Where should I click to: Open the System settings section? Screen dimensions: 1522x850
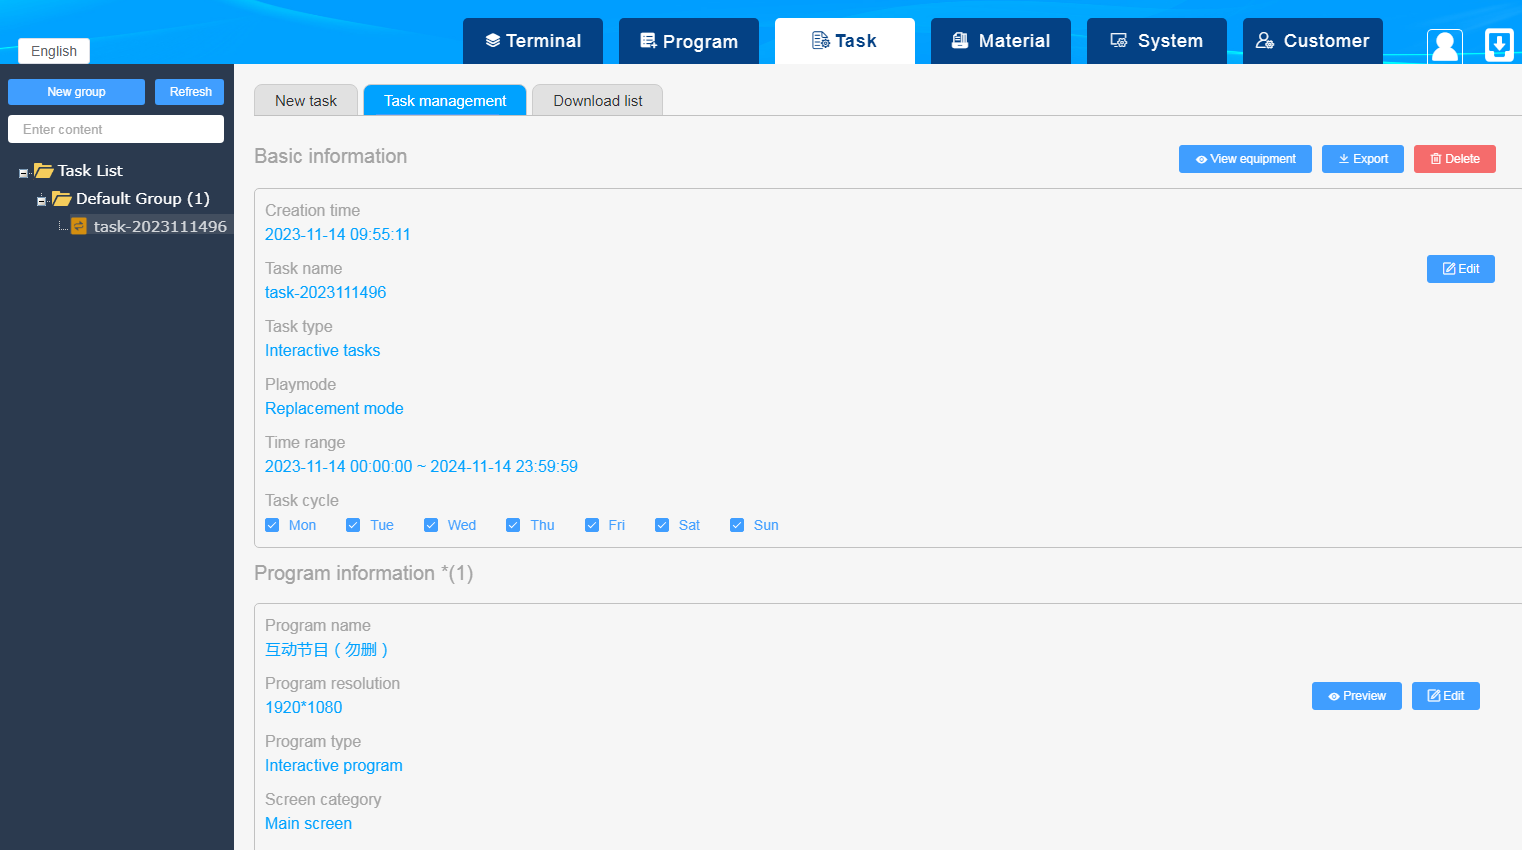tap(1157, 41)
